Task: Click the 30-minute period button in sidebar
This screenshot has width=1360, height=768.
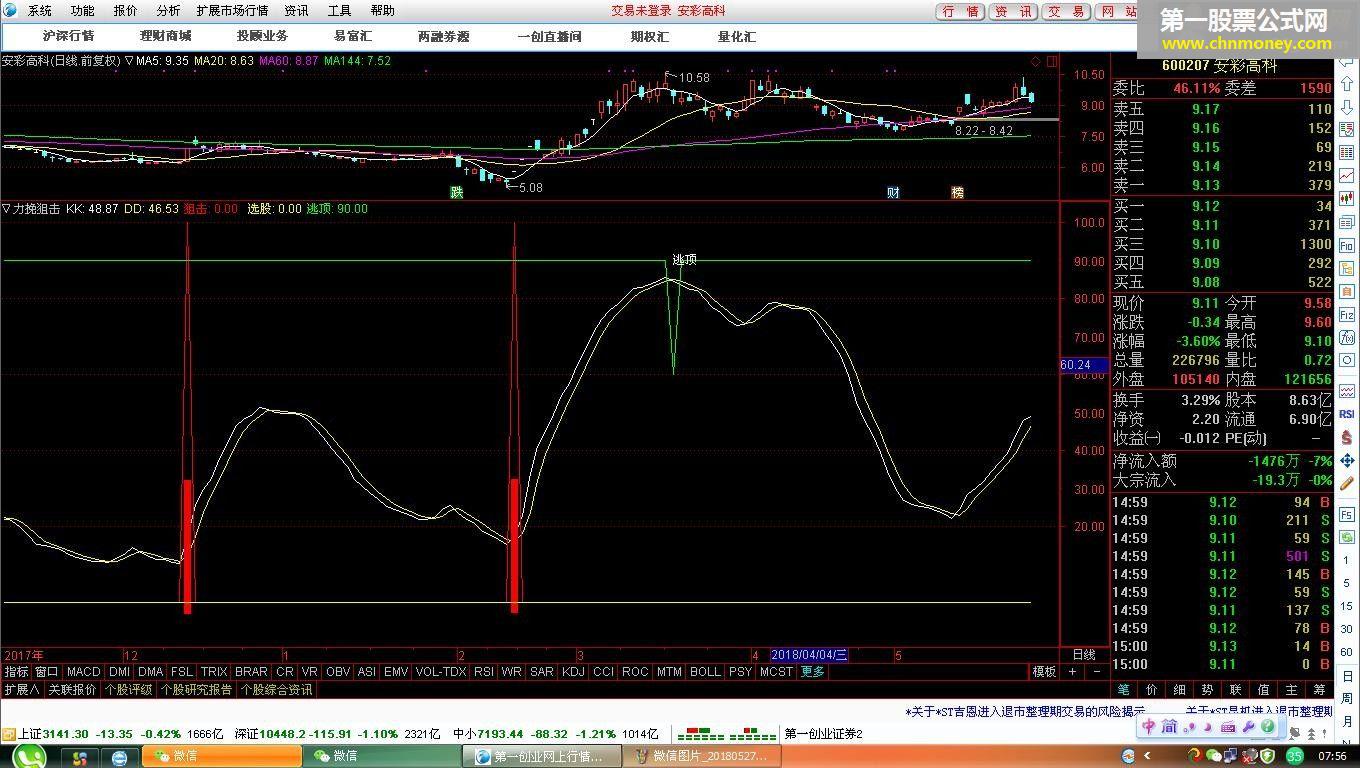Action: click(1346, 629)
